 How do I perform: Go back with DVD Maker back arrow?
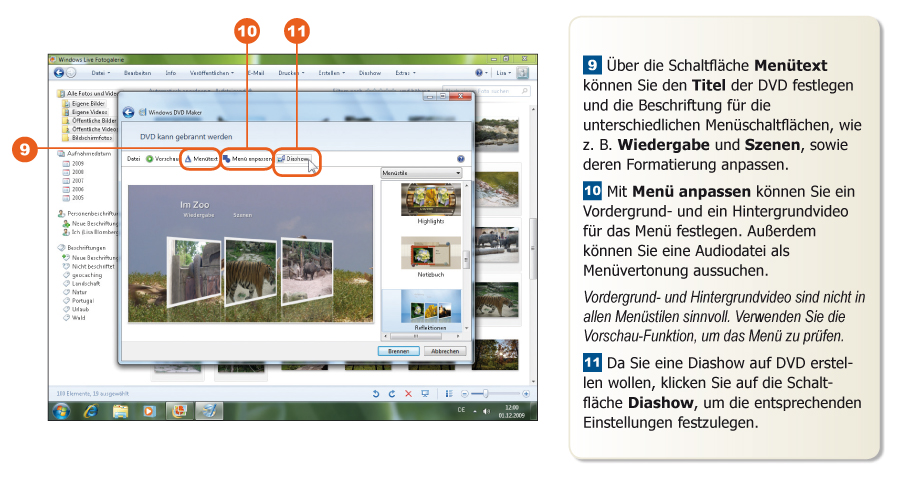[128, 113]
